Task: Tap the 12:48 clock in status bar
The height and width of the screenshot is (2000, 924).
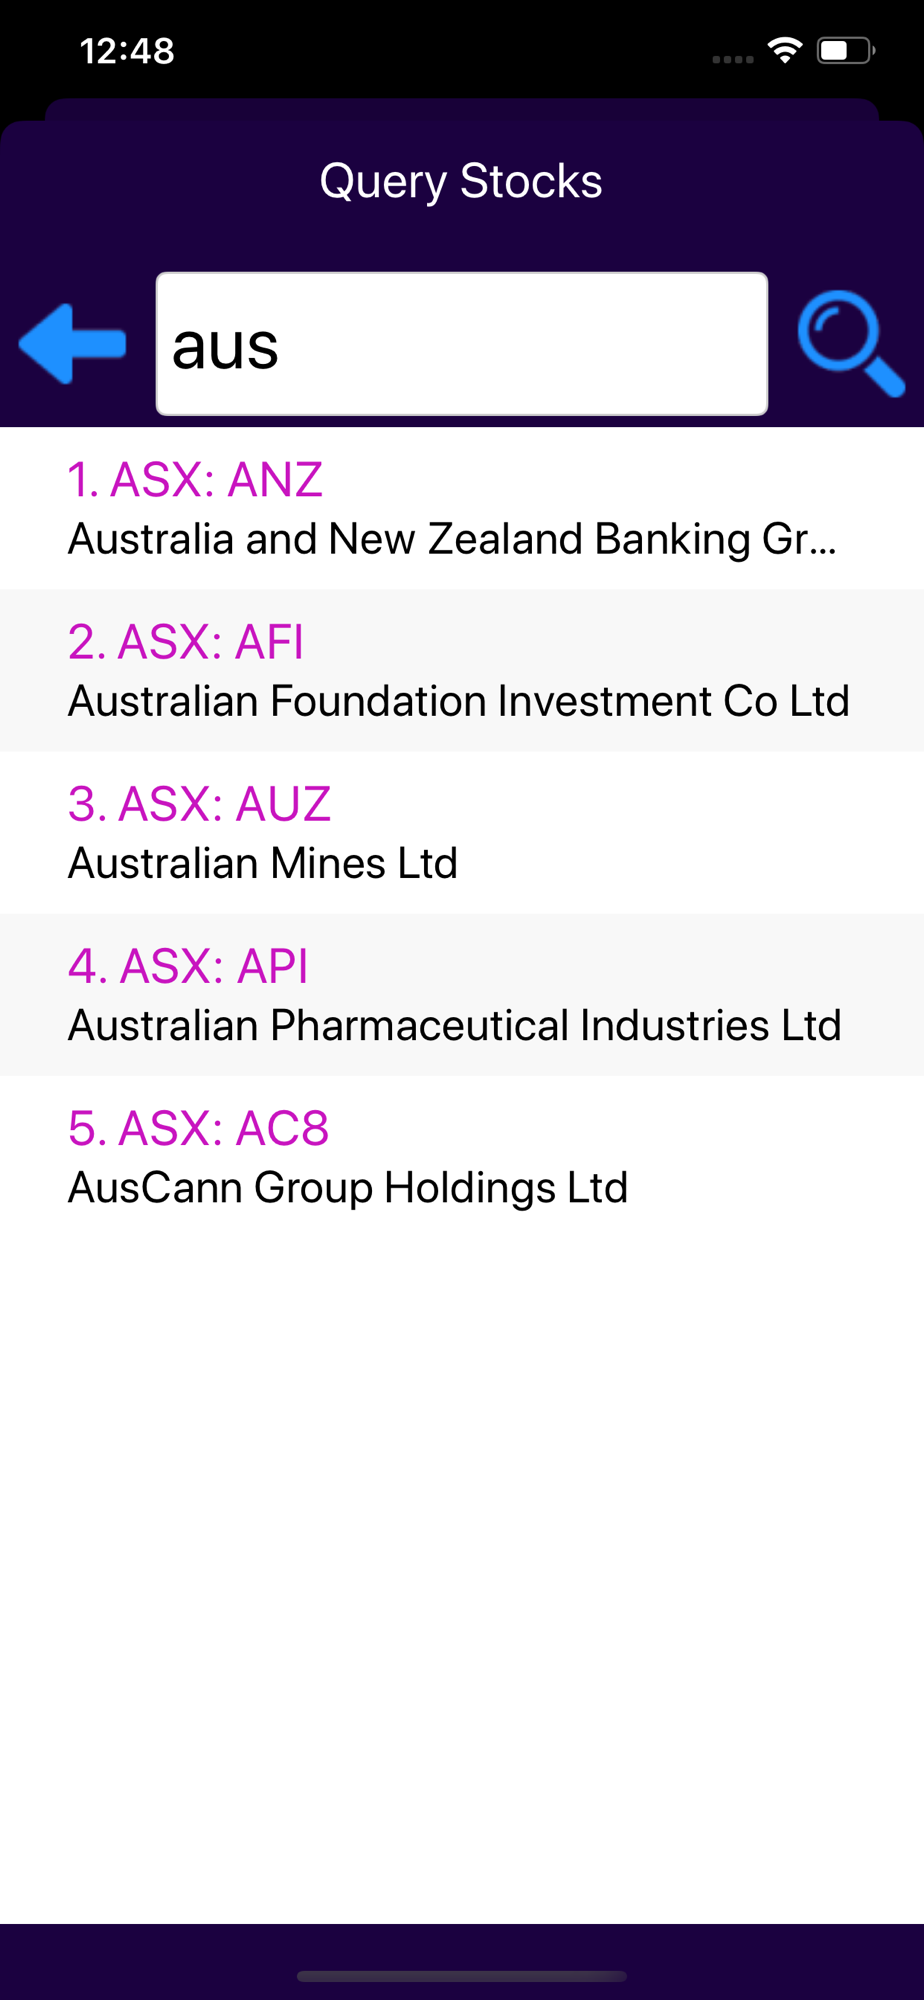Action: point(127,51)
